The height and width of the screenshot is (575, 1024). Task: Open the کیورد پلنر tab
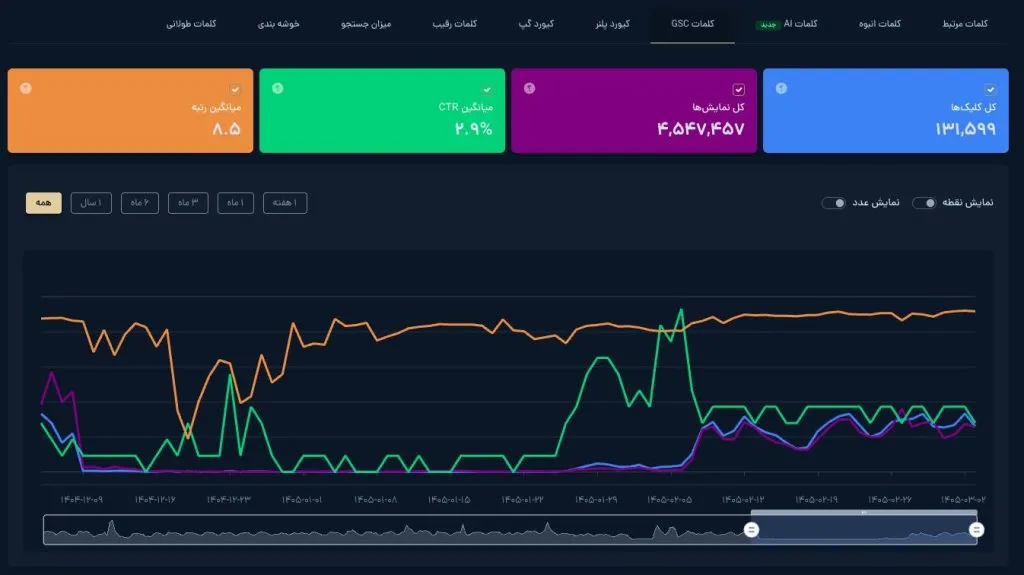tap(612, 24)
